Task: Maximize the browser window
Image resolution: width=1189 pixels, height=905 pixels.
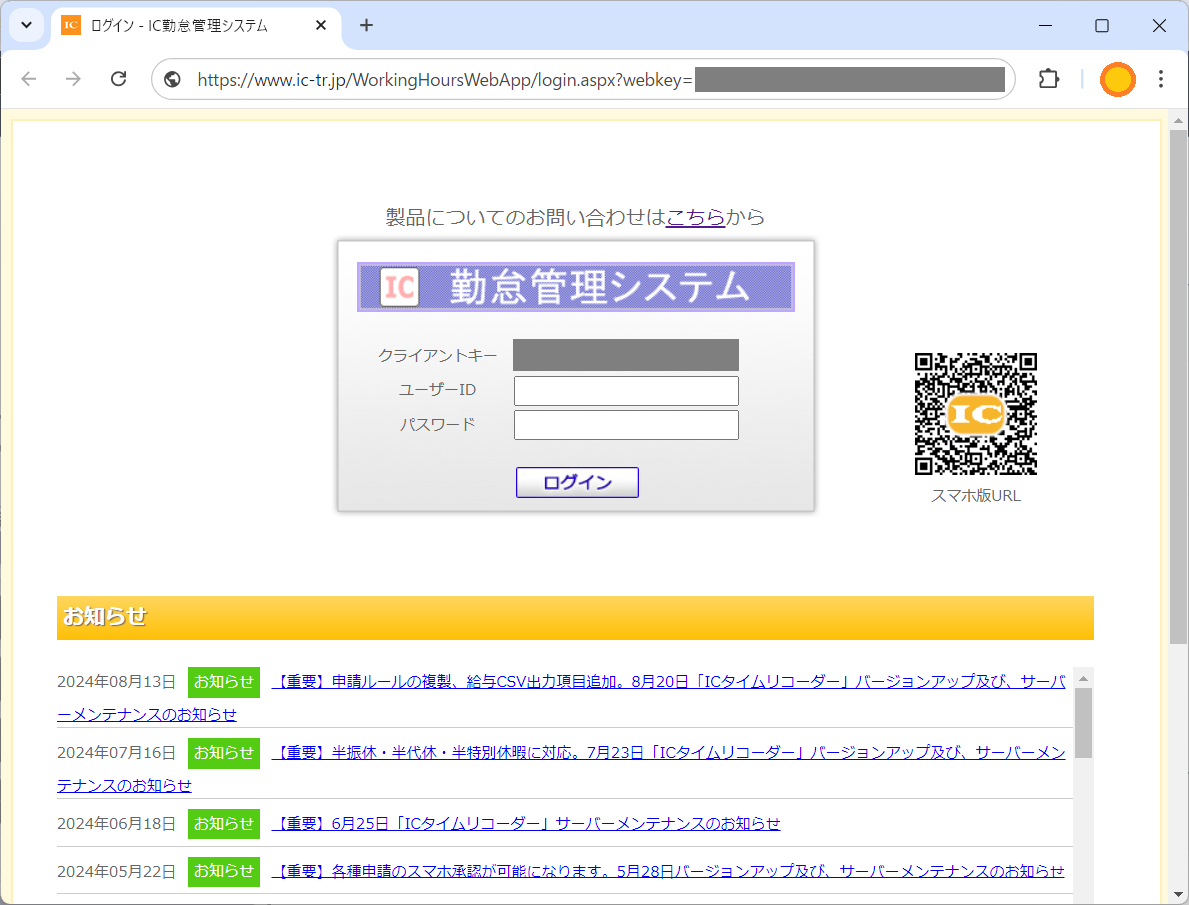Action: tap(1102, 25)
